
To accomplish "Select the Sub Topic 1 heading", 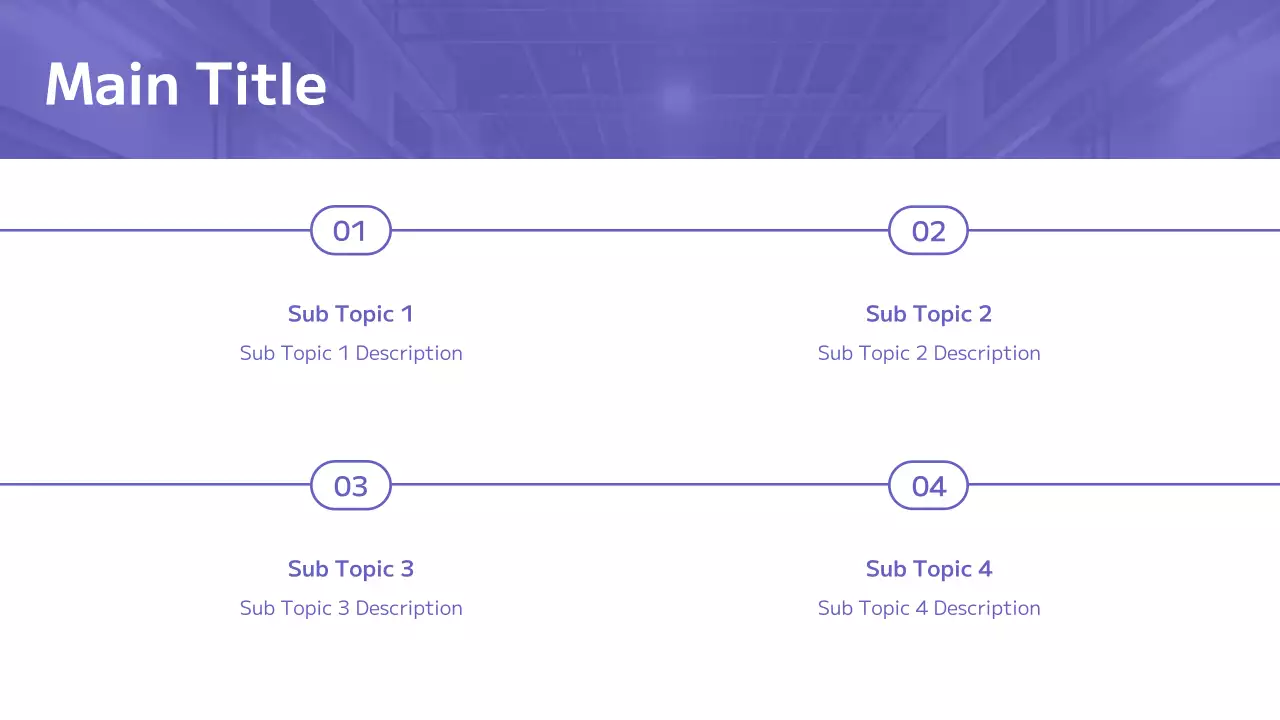I will point(350,314).
